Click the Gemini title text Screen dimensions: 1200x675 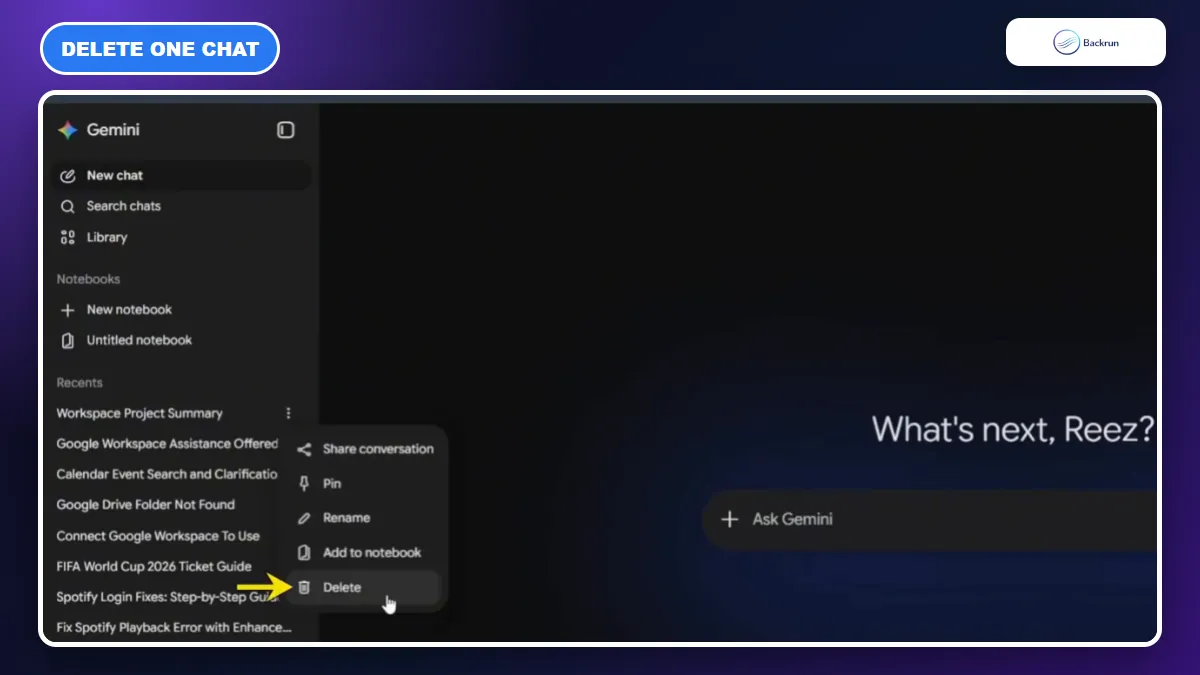pyautogui.click(x=113, y=130)
